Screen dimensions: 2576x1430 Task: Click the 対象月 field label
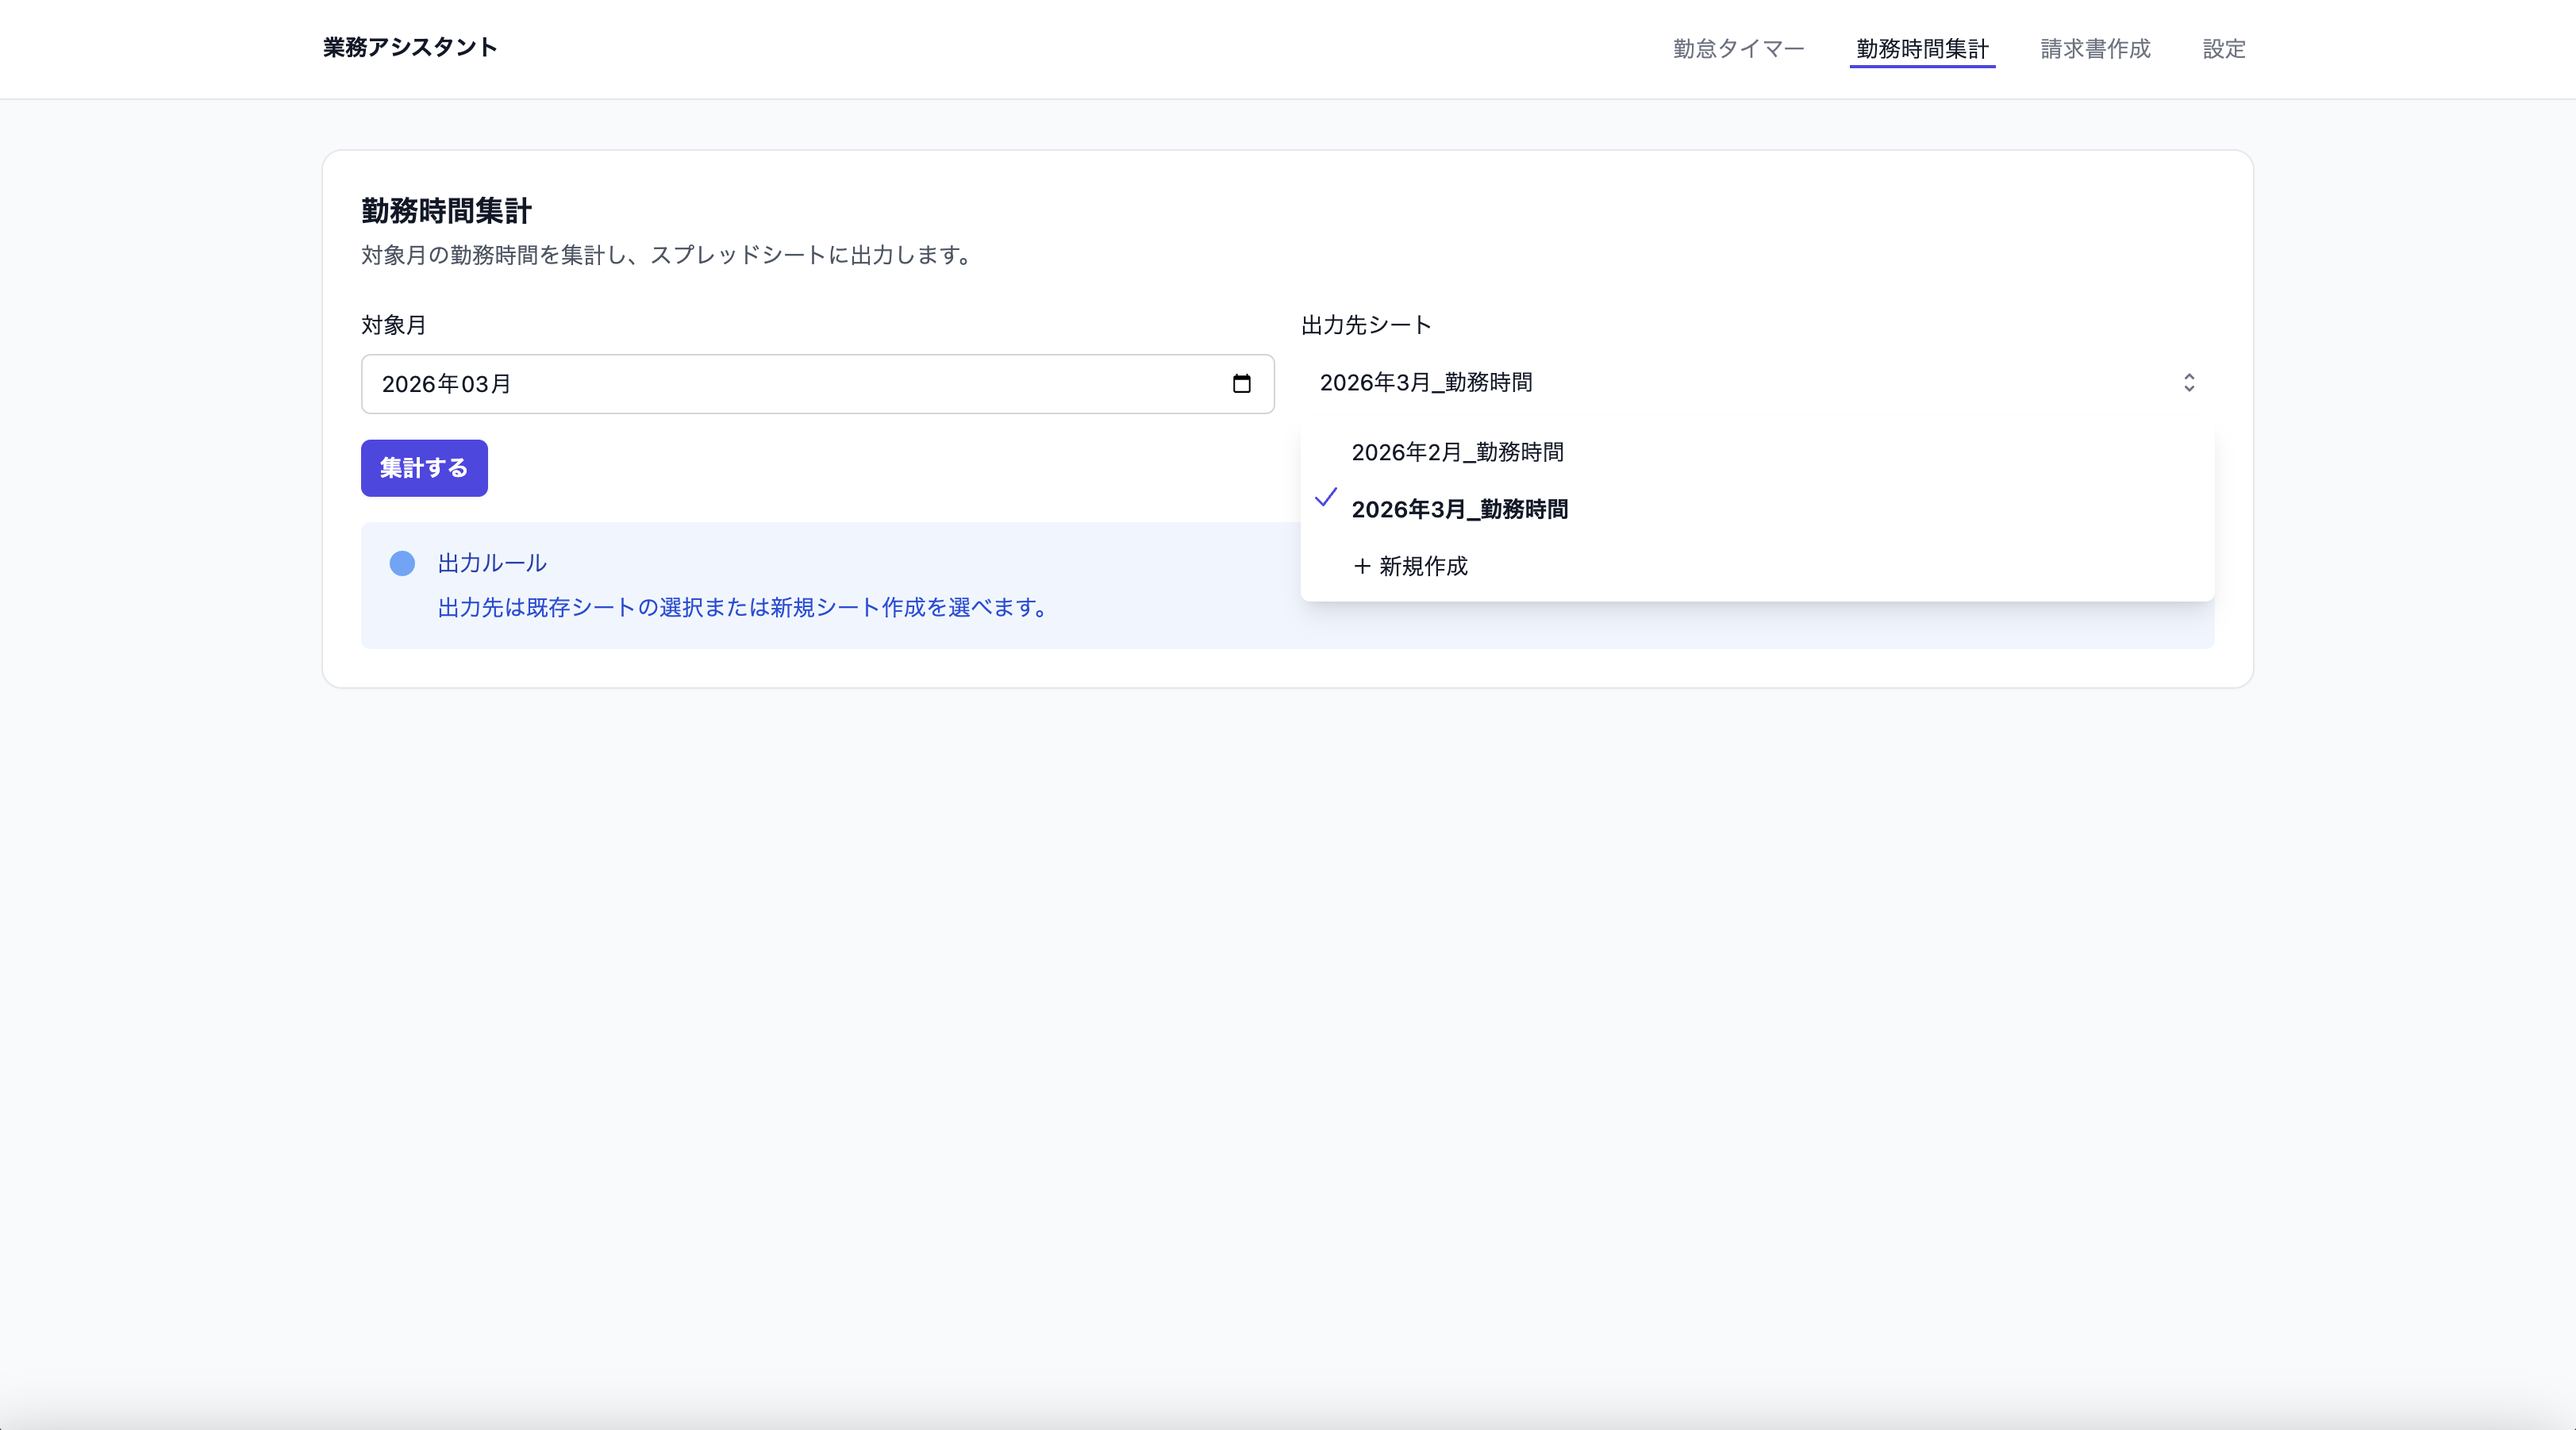[394, 325]
